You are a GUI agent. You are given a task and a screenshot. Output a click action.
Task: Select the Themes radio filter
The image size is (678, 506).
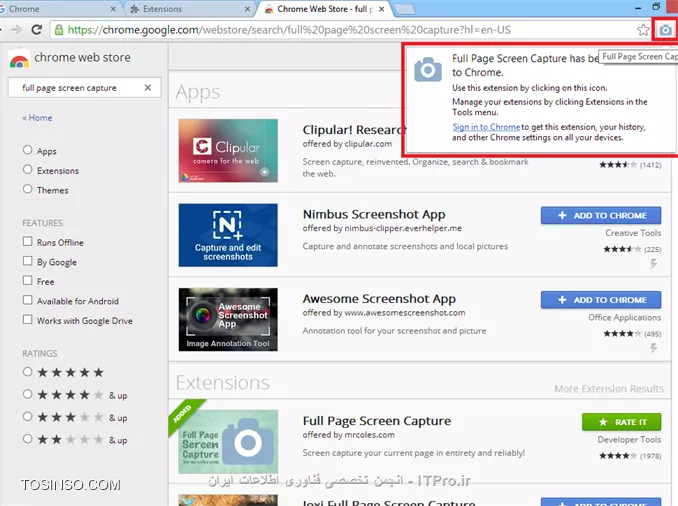pos(27,189)
